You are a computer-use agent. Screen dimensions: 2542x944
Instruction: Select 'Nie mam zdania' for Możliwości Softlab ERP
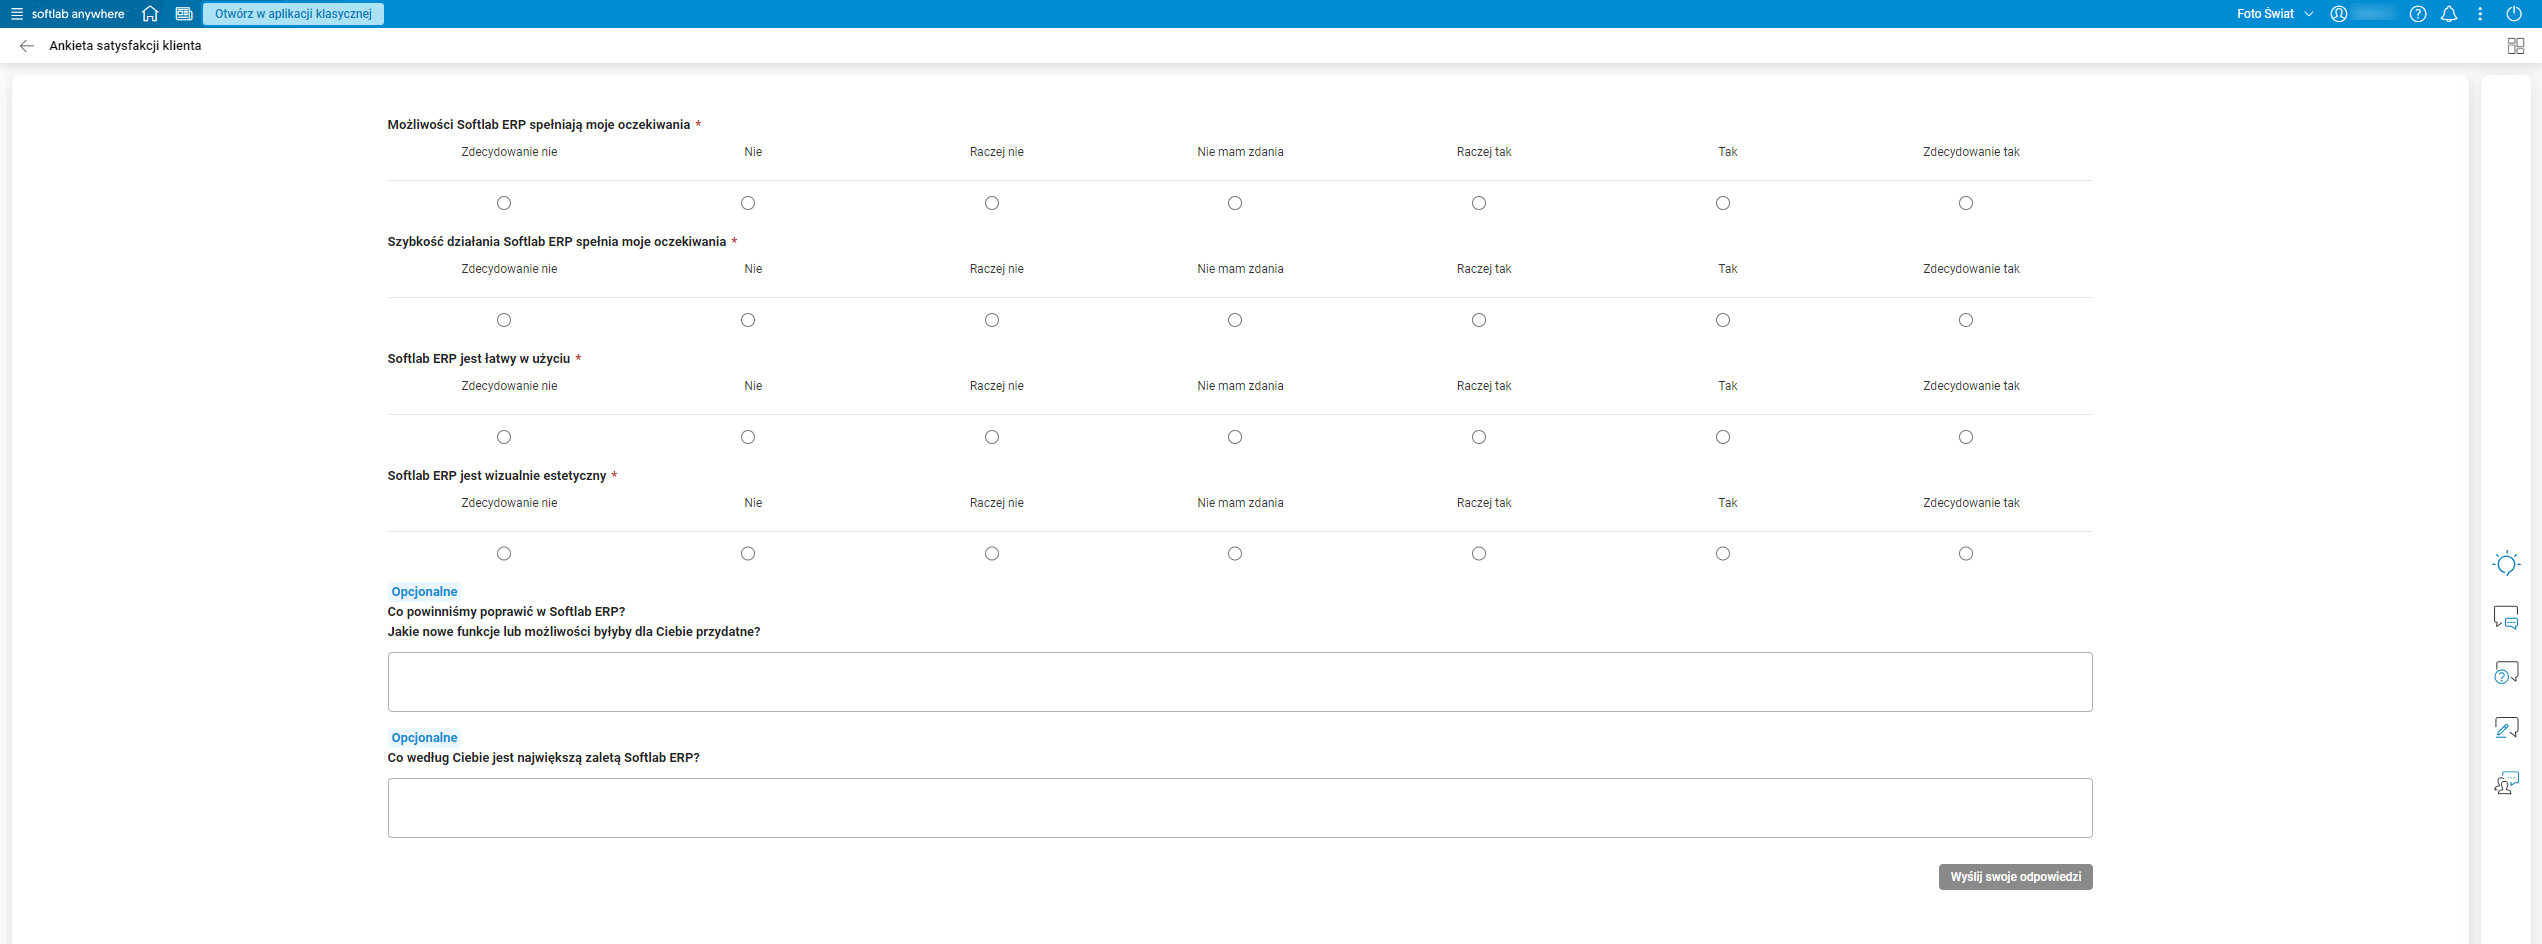[1235, 203]
